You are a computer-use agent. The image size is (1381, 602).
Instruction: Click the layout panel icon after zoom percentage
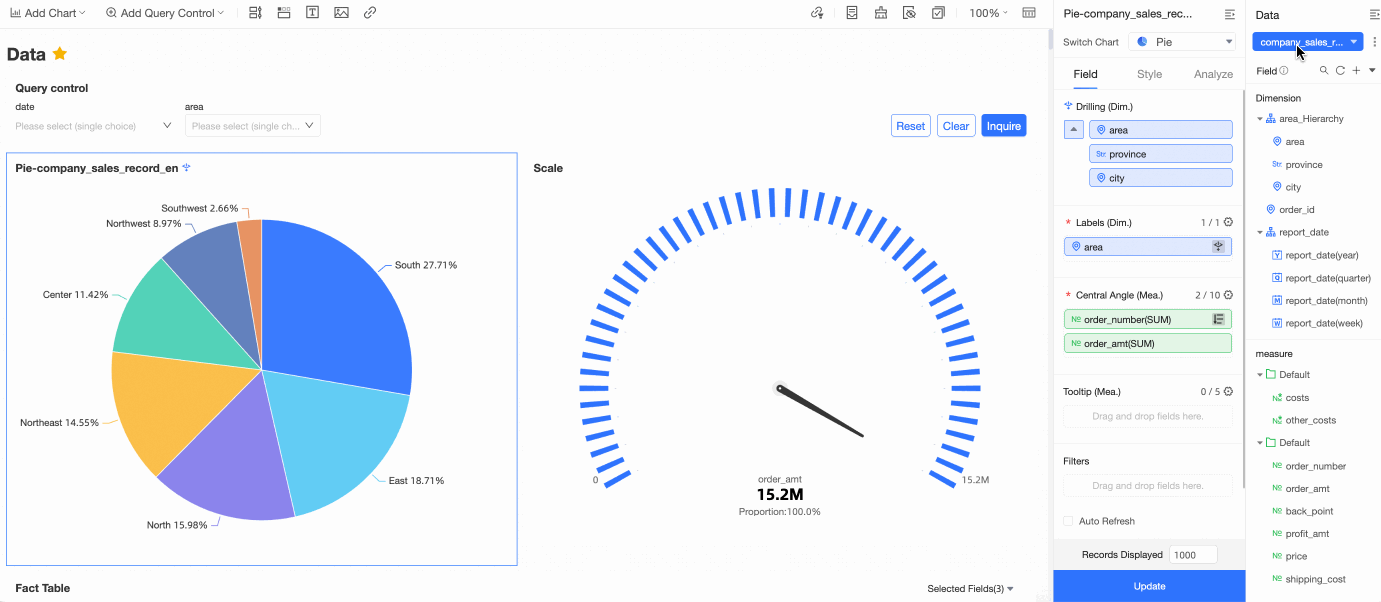pyautogui.click(x=1029, y=13)
